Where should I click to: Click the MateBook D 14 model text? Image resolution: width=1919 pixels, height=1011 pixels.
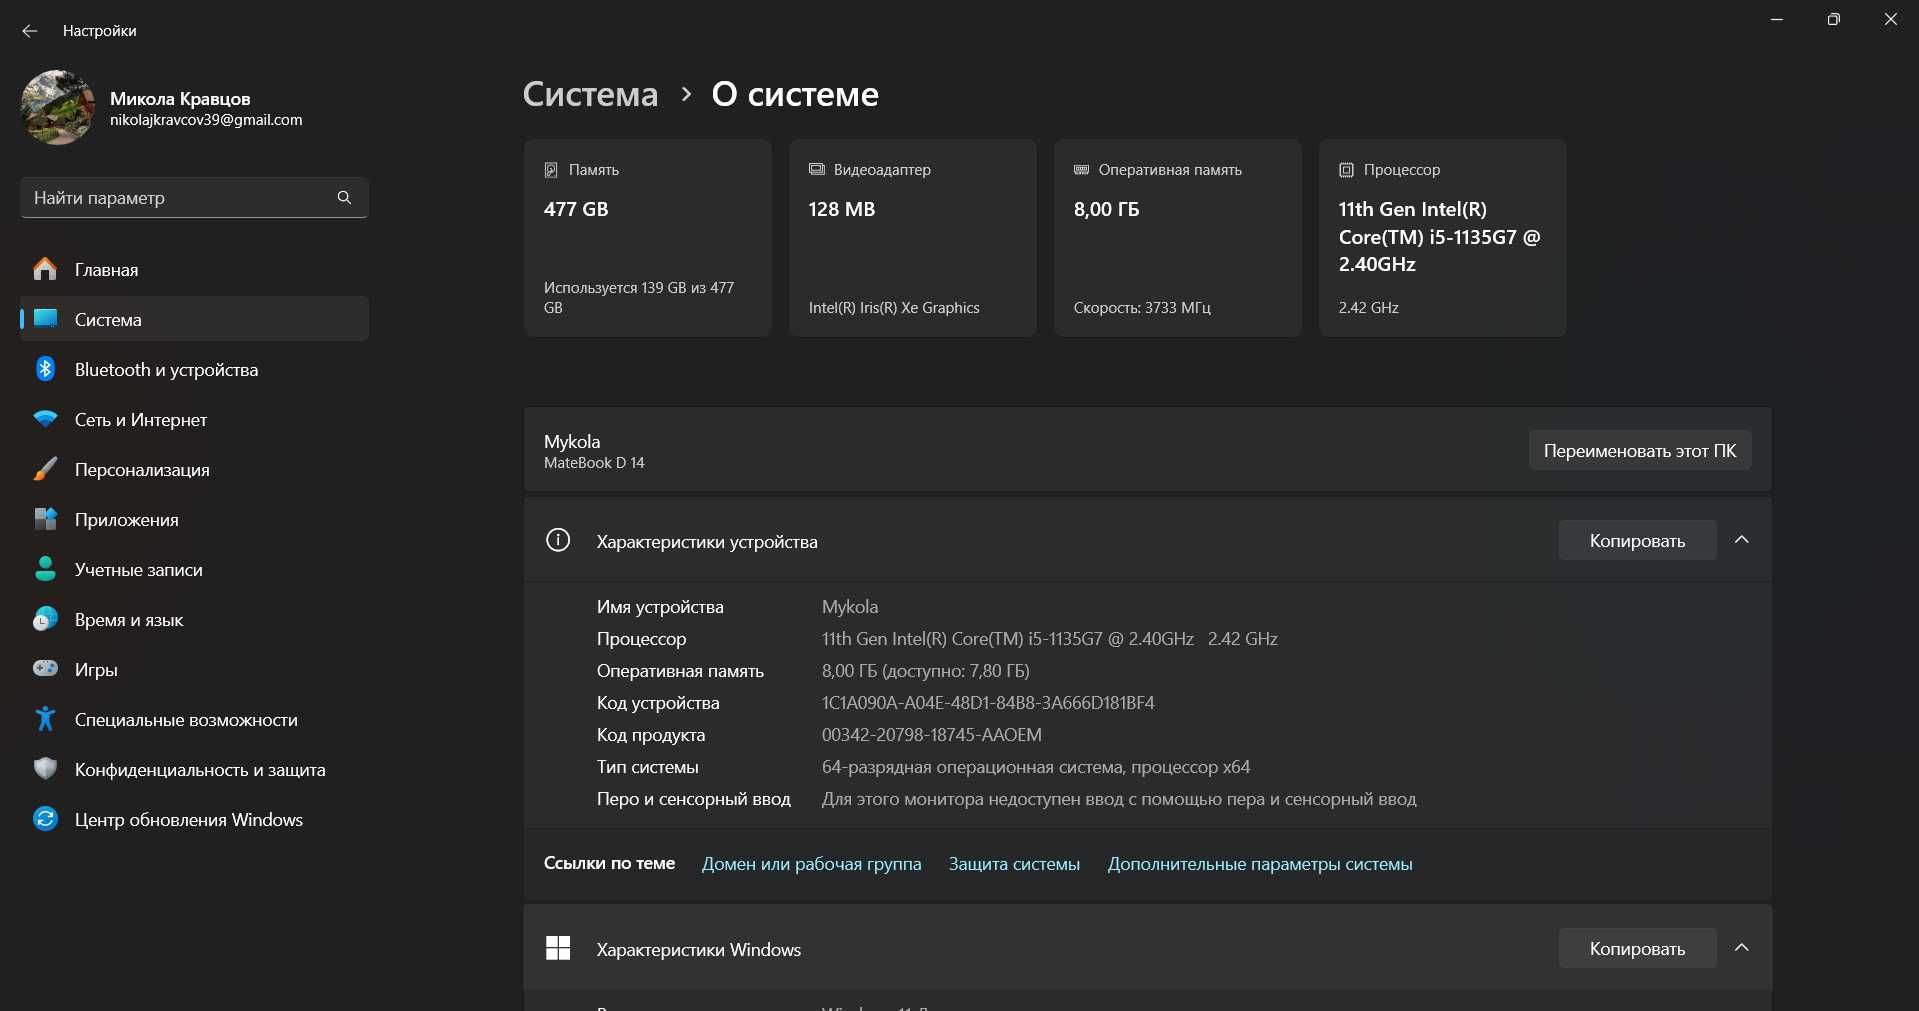[x=594, y=463]
